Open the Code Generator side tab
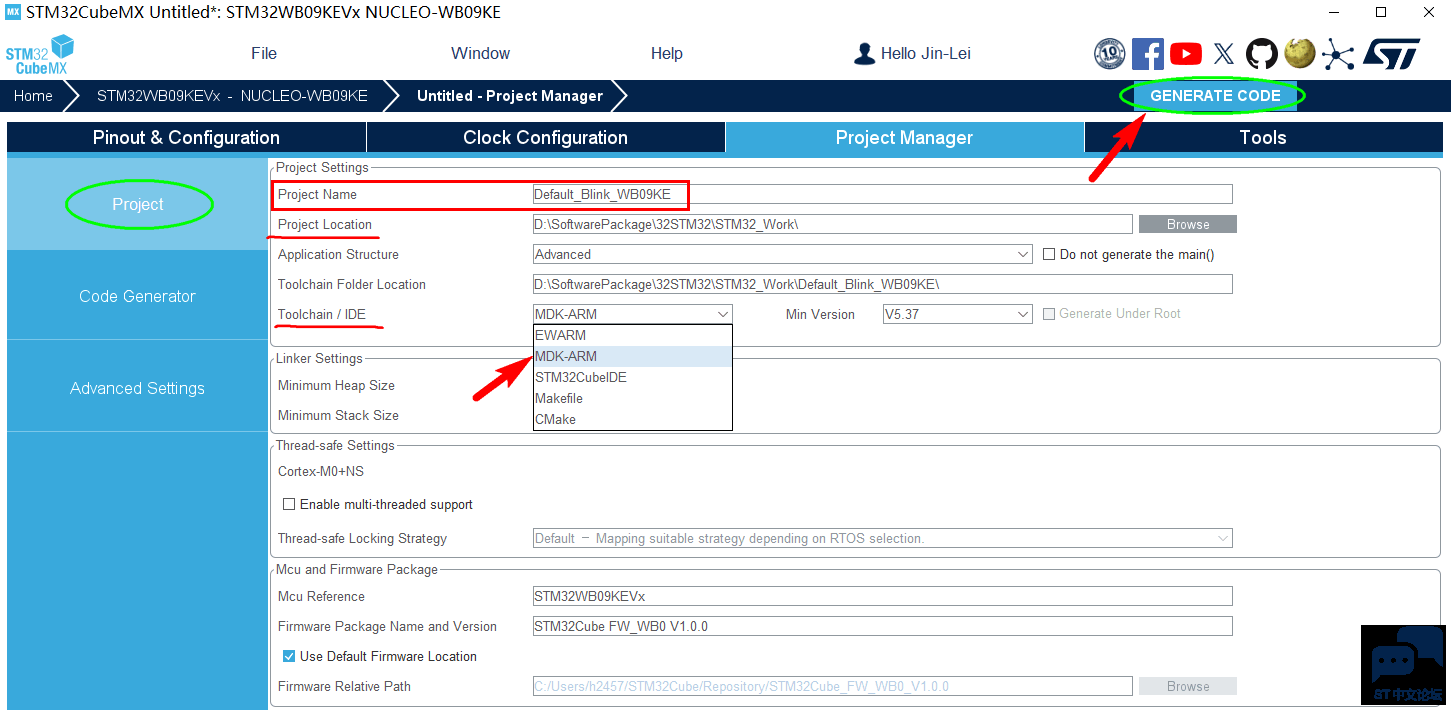This screenshot has height=710, width=1451. 138,296
